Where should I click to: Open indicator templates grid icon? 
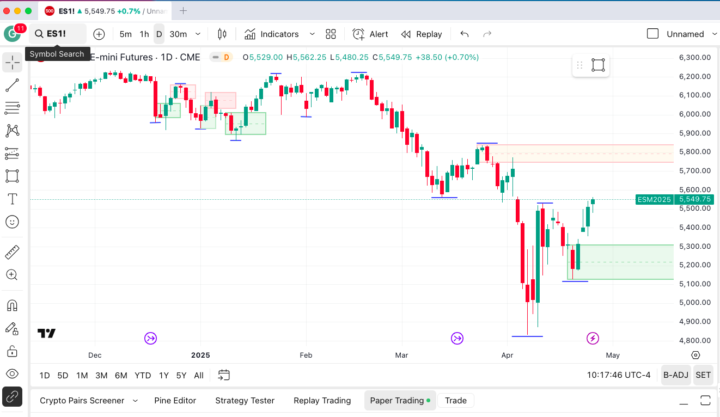coord(331,34)
